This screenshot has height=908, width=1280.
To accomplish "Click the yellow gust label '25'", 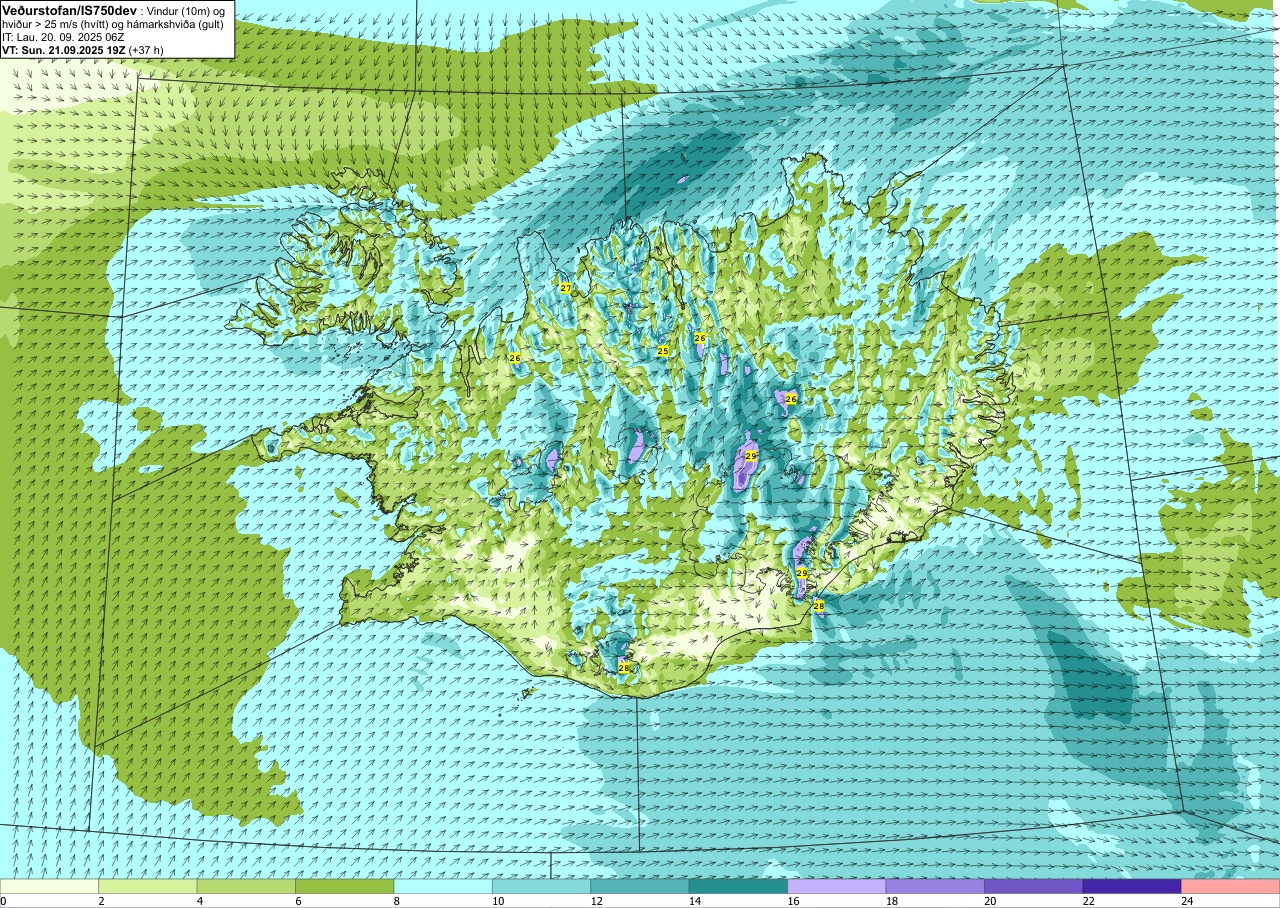I will click(663, 351).
